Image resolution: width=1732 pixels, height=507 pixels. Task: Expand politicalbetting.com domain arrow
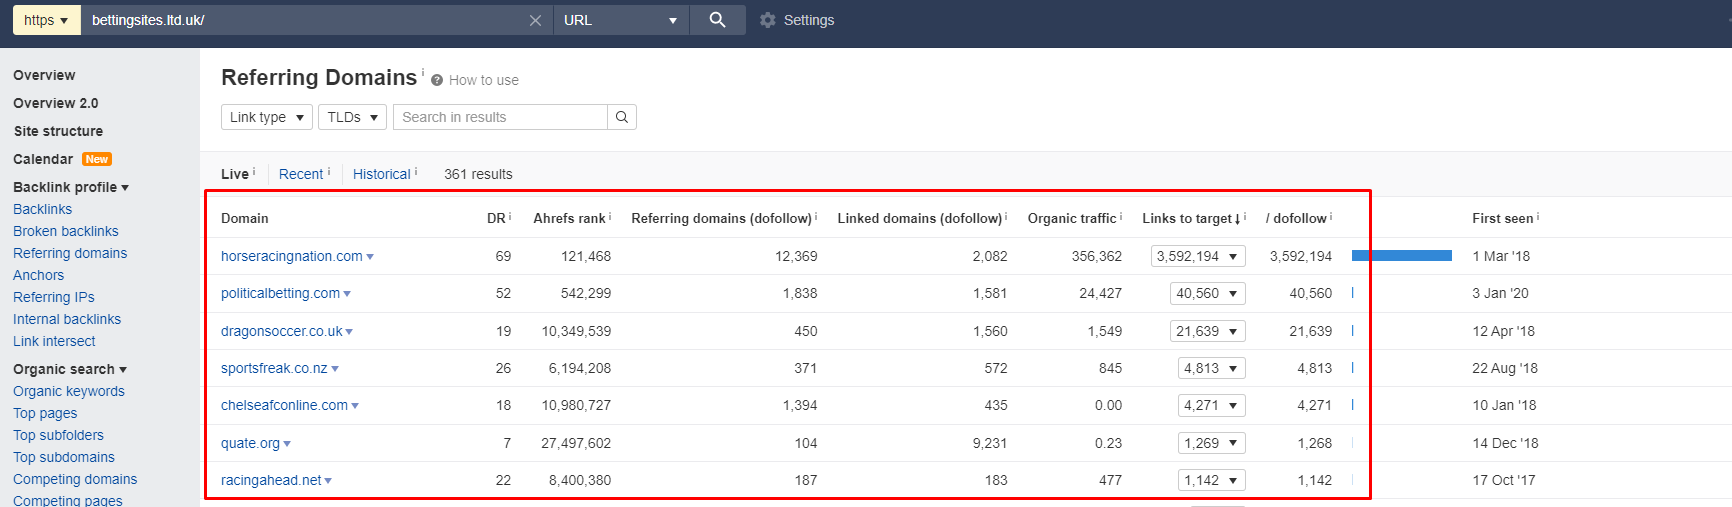(x=347, y=294)
